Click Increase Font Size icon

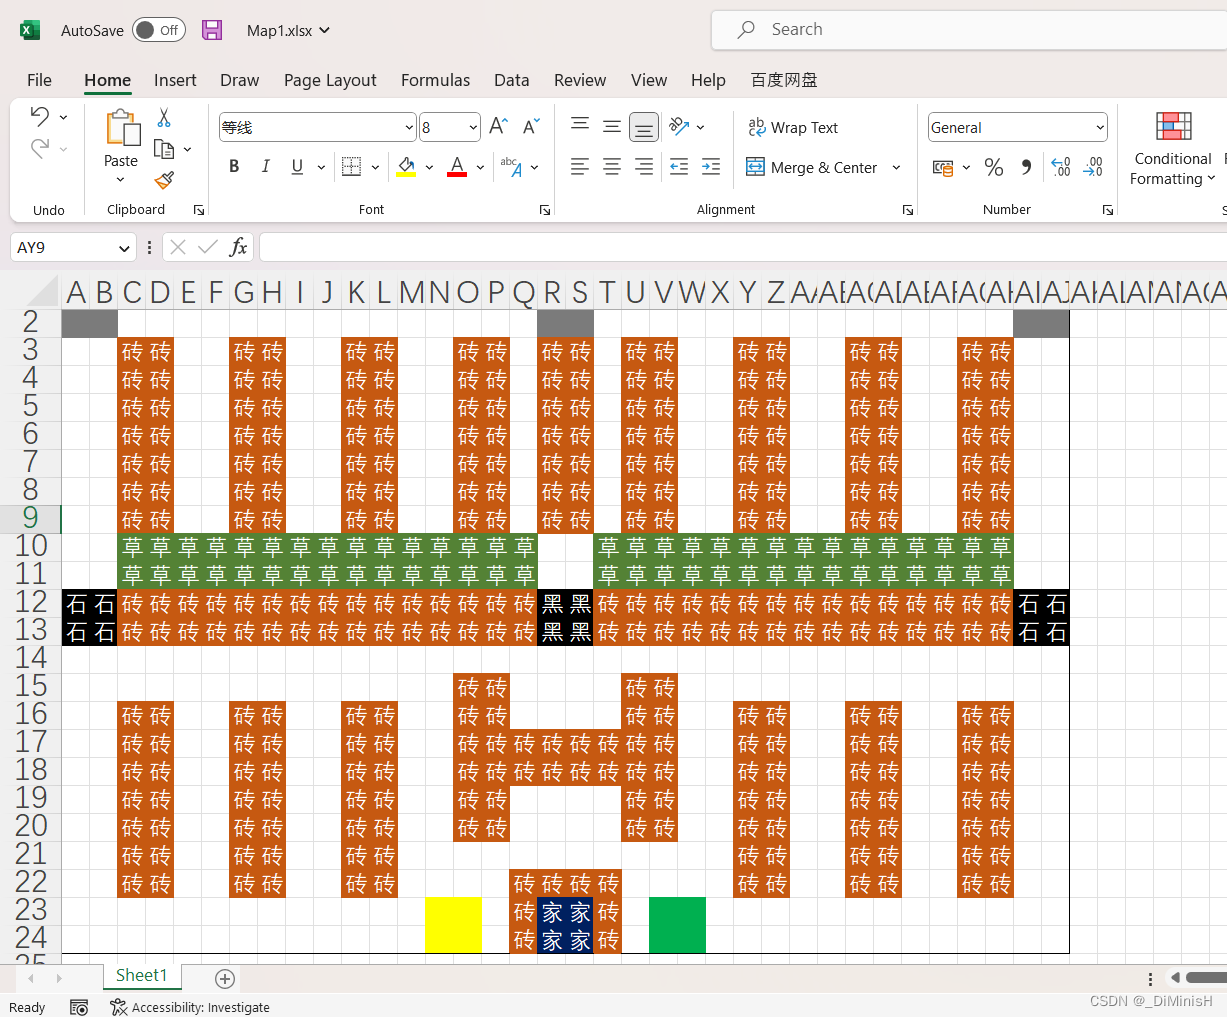[498, 126]
